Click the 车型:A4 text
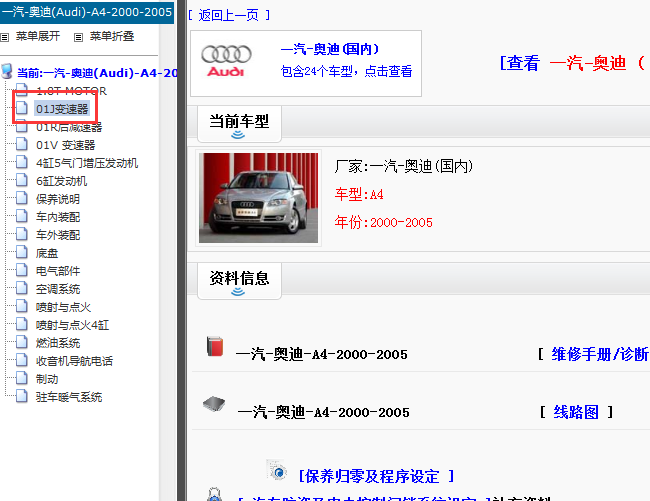This screenshot has width=650, height=501. pyautogui.click(x=359, y=194)
